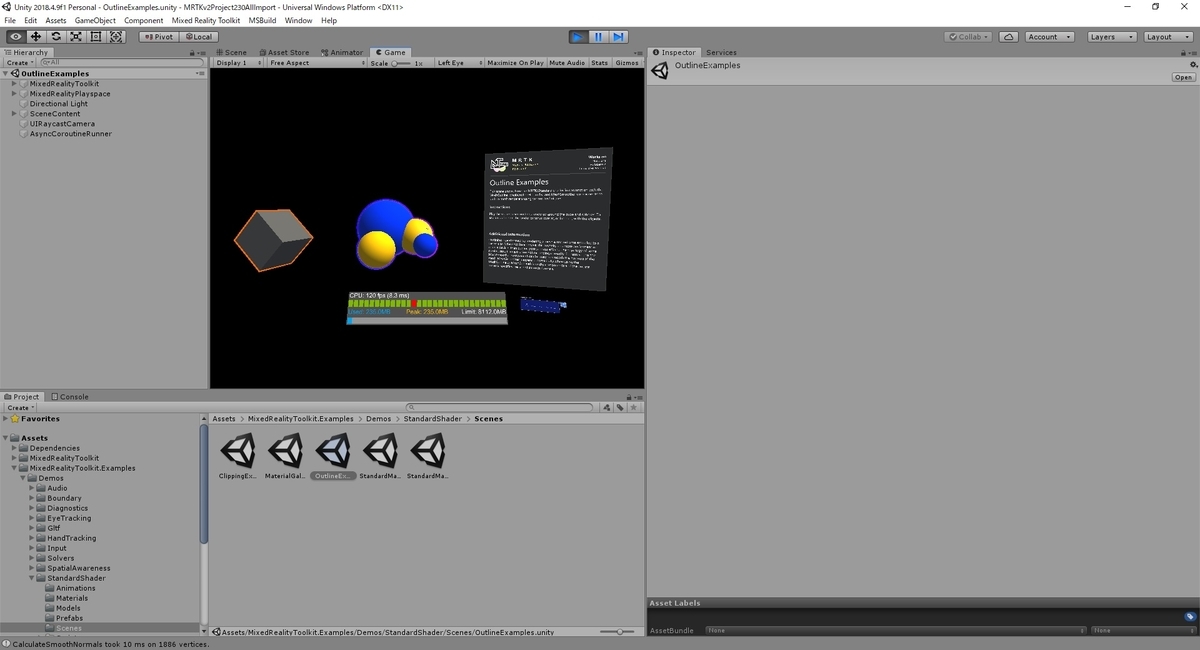Open the Display 1 dropdown
The height and width of the screenshot is (650, 1200).
pyautogui.click(x=239, y=63)
